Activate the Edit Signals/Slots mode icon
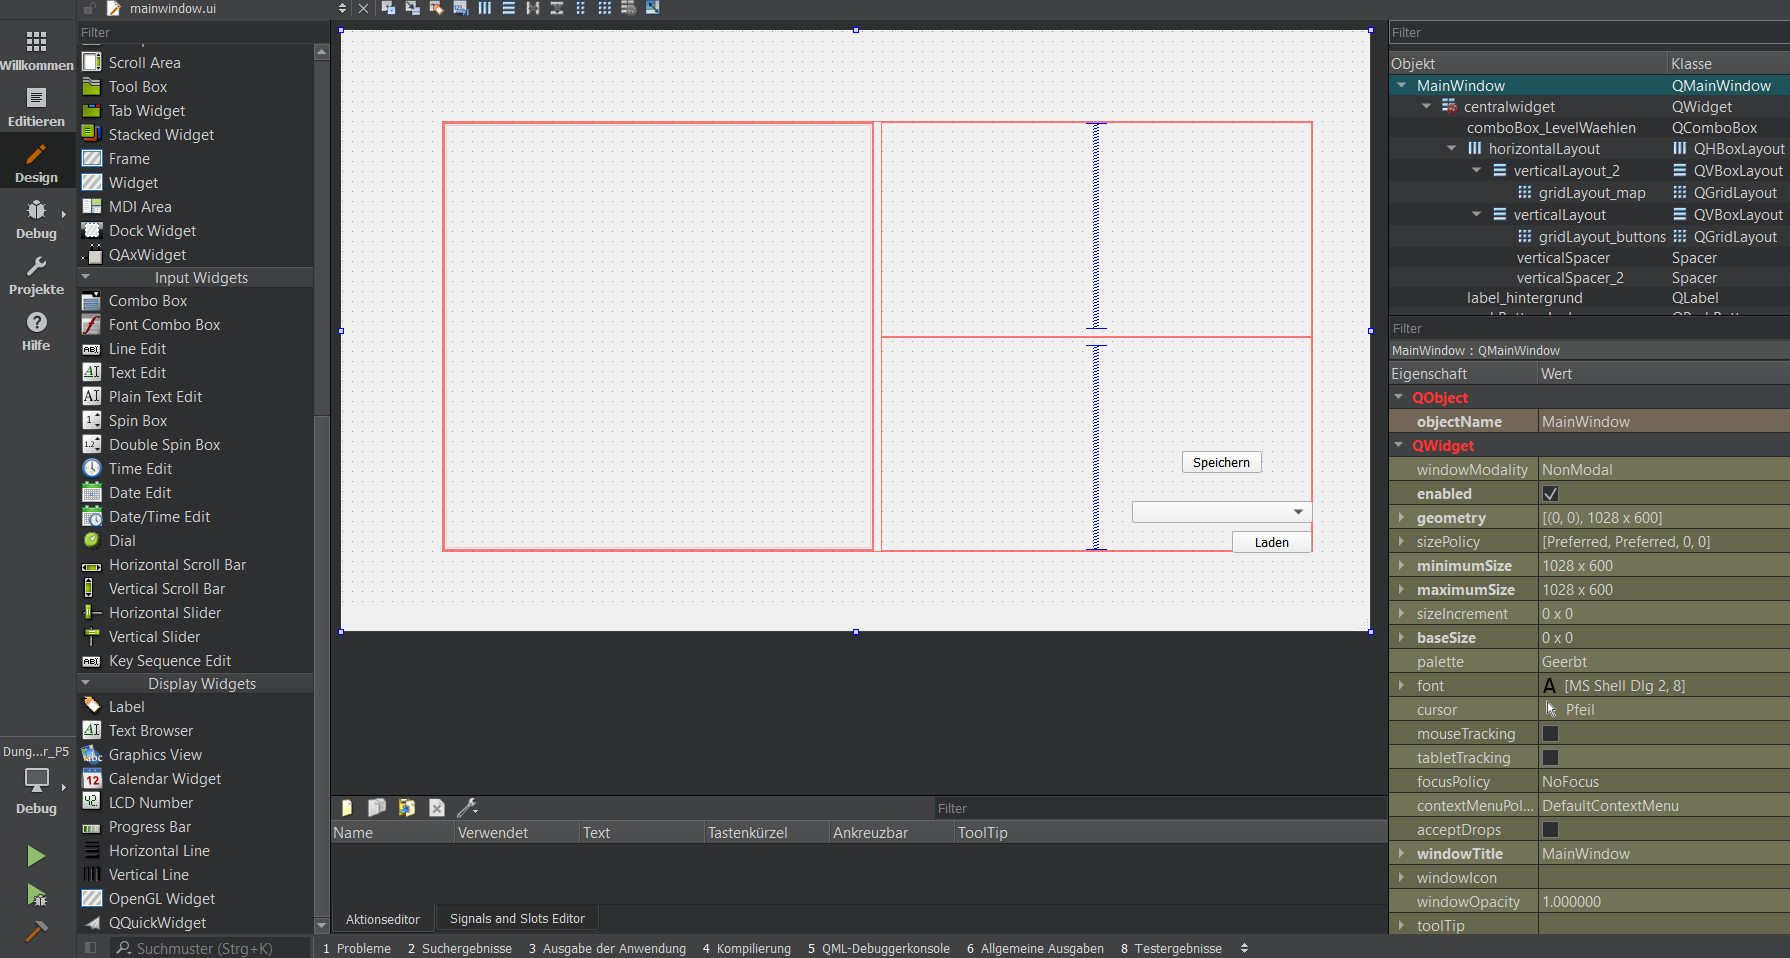 (x=412, y=8)
